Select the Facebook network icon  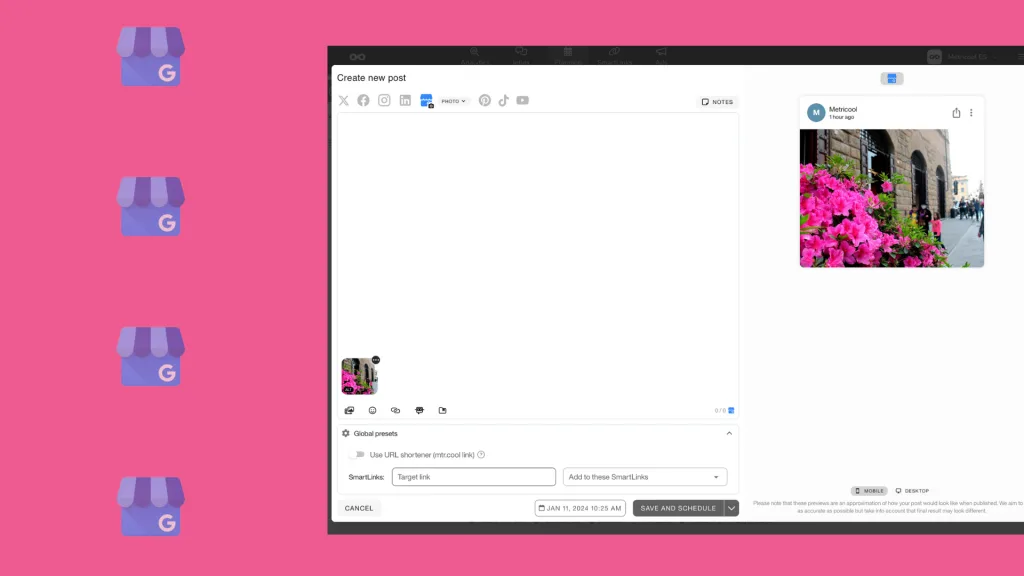tap(363, 100)
